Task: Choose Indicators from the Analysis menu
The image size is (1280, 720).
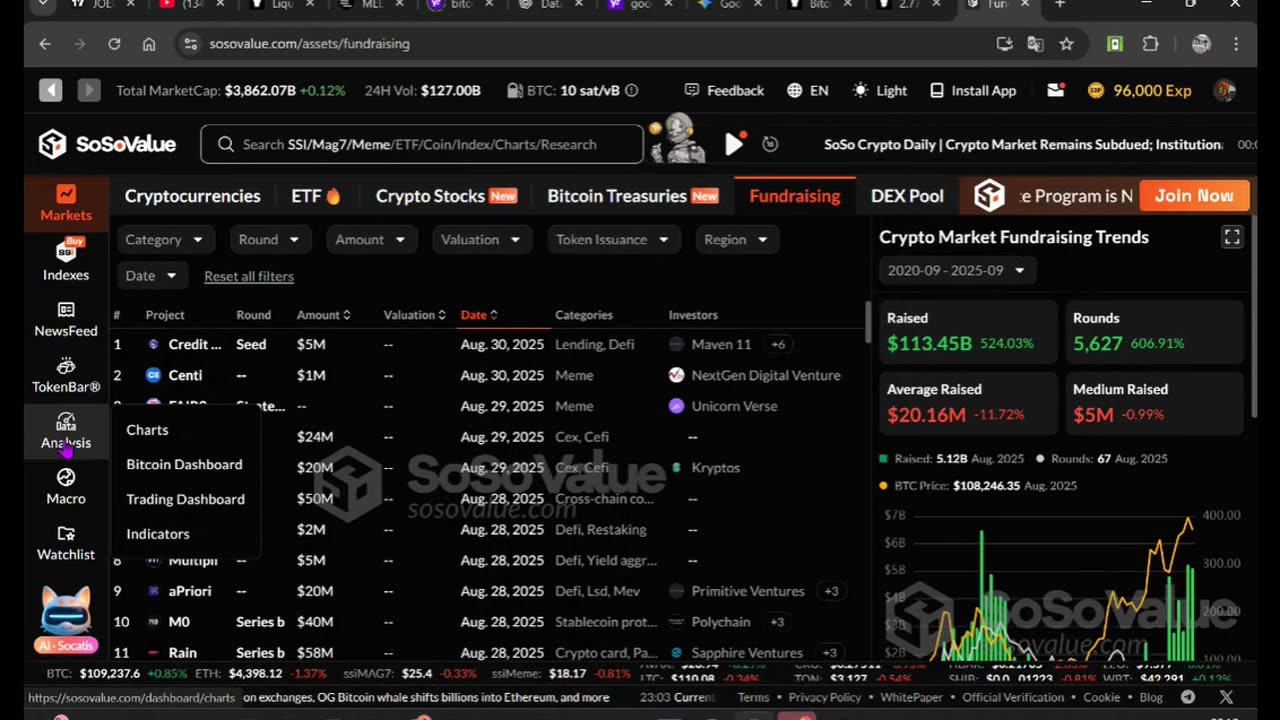Action: [158, 534]
